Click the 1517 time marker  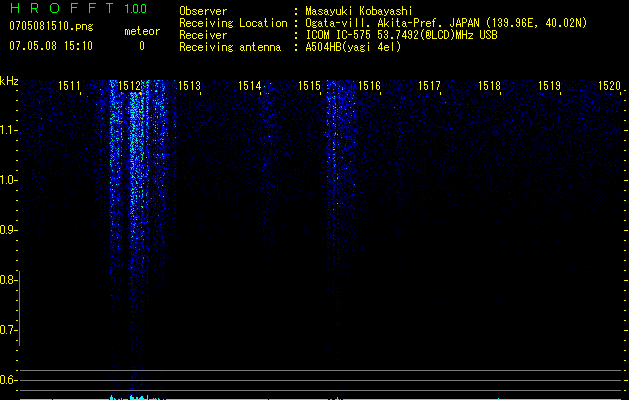pos(430,86)
